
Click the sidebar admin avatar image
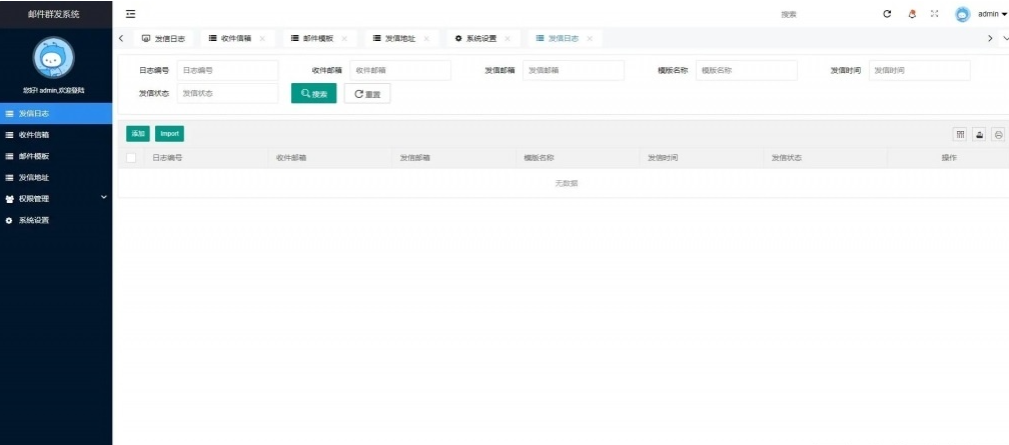[x=55, y=59]
